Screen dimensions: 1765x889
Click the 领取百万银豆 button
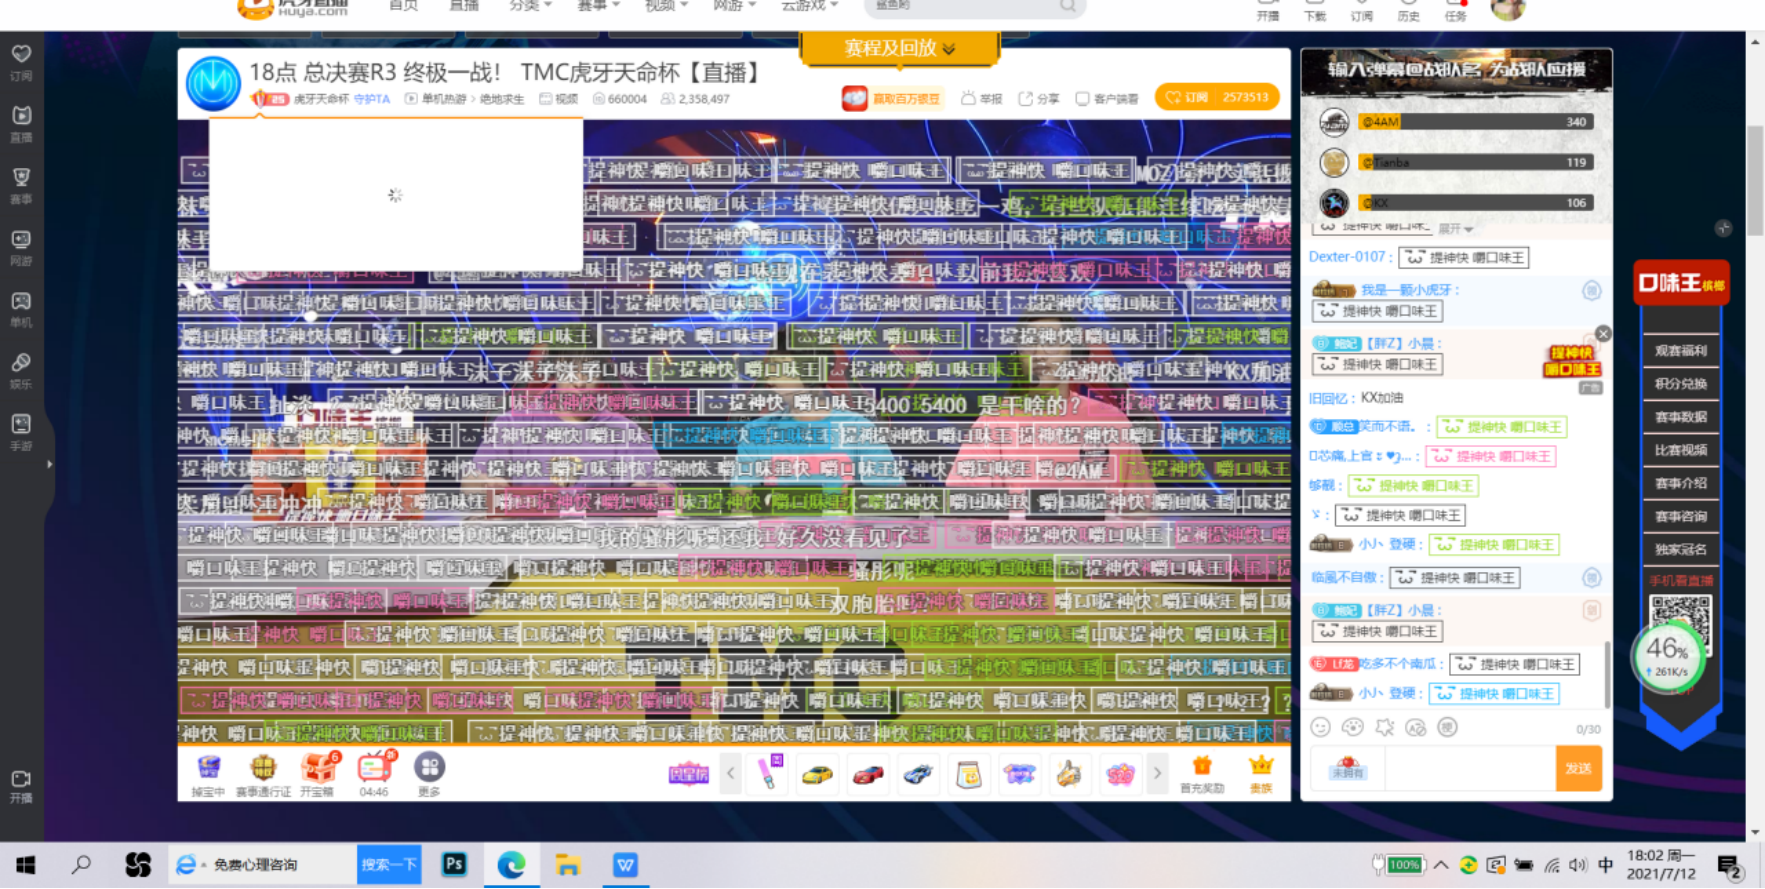(x=894, y=98)
